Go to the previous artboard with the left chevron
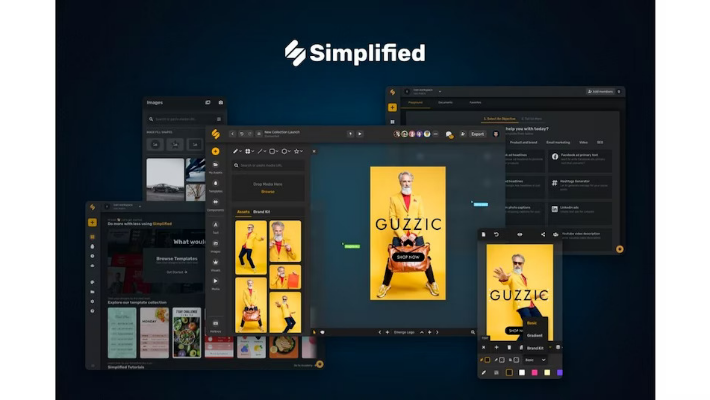 [380, 333]
